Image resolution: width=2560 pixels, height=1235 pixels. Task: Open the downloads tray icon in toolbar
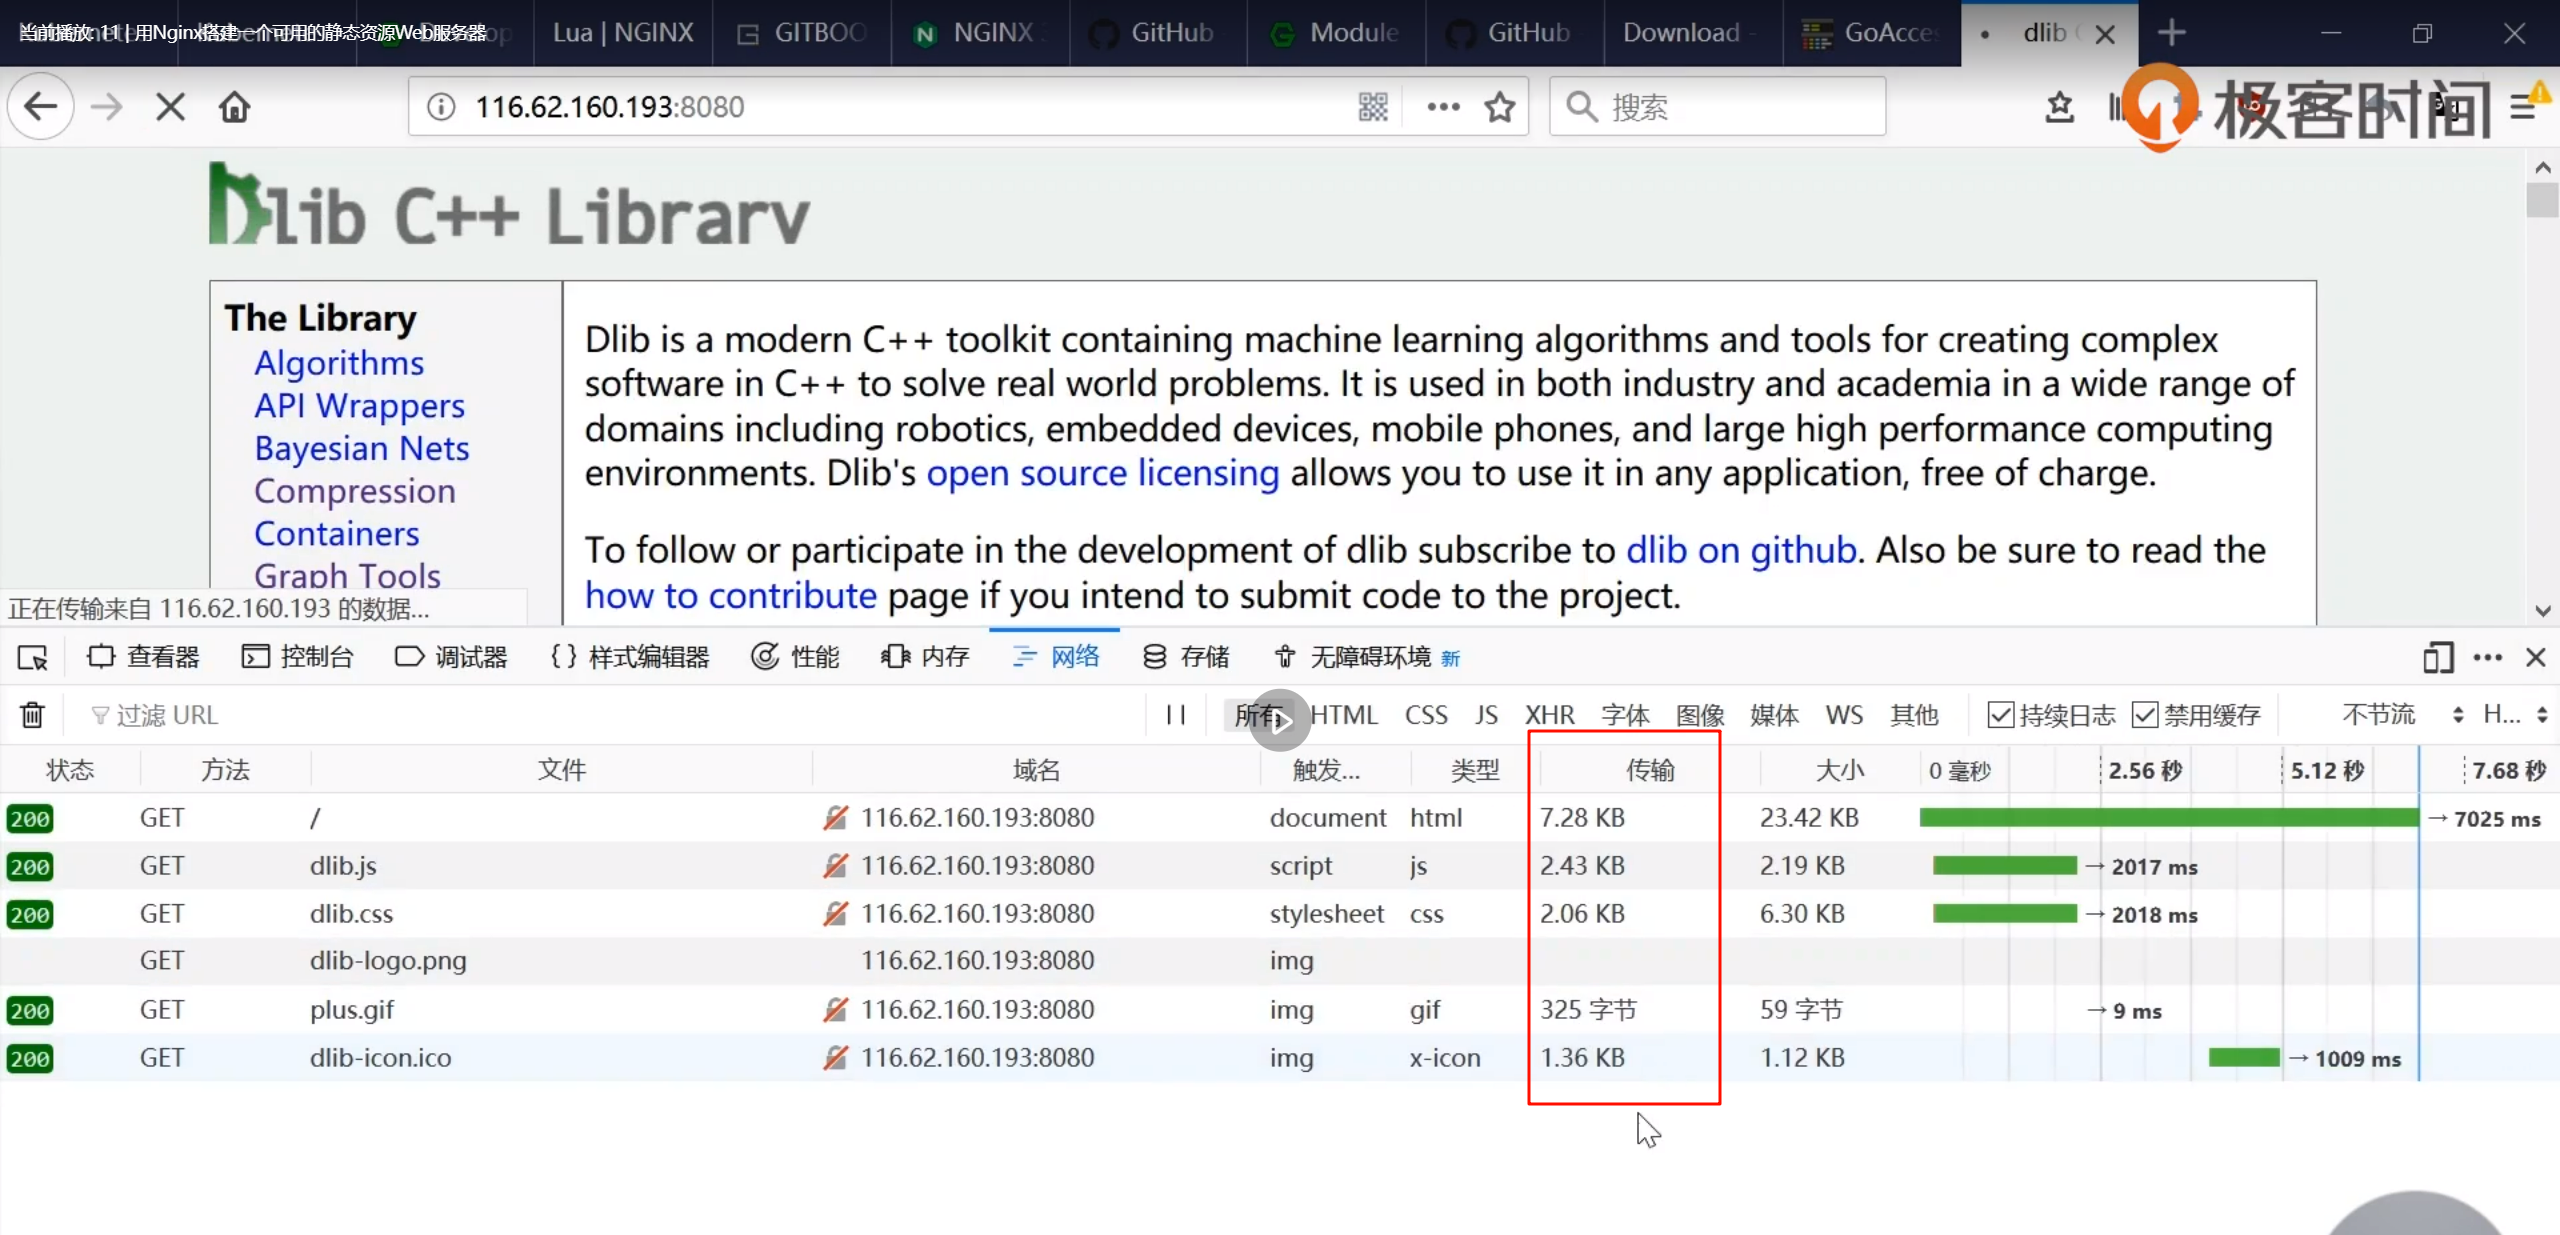[2059, 106]
